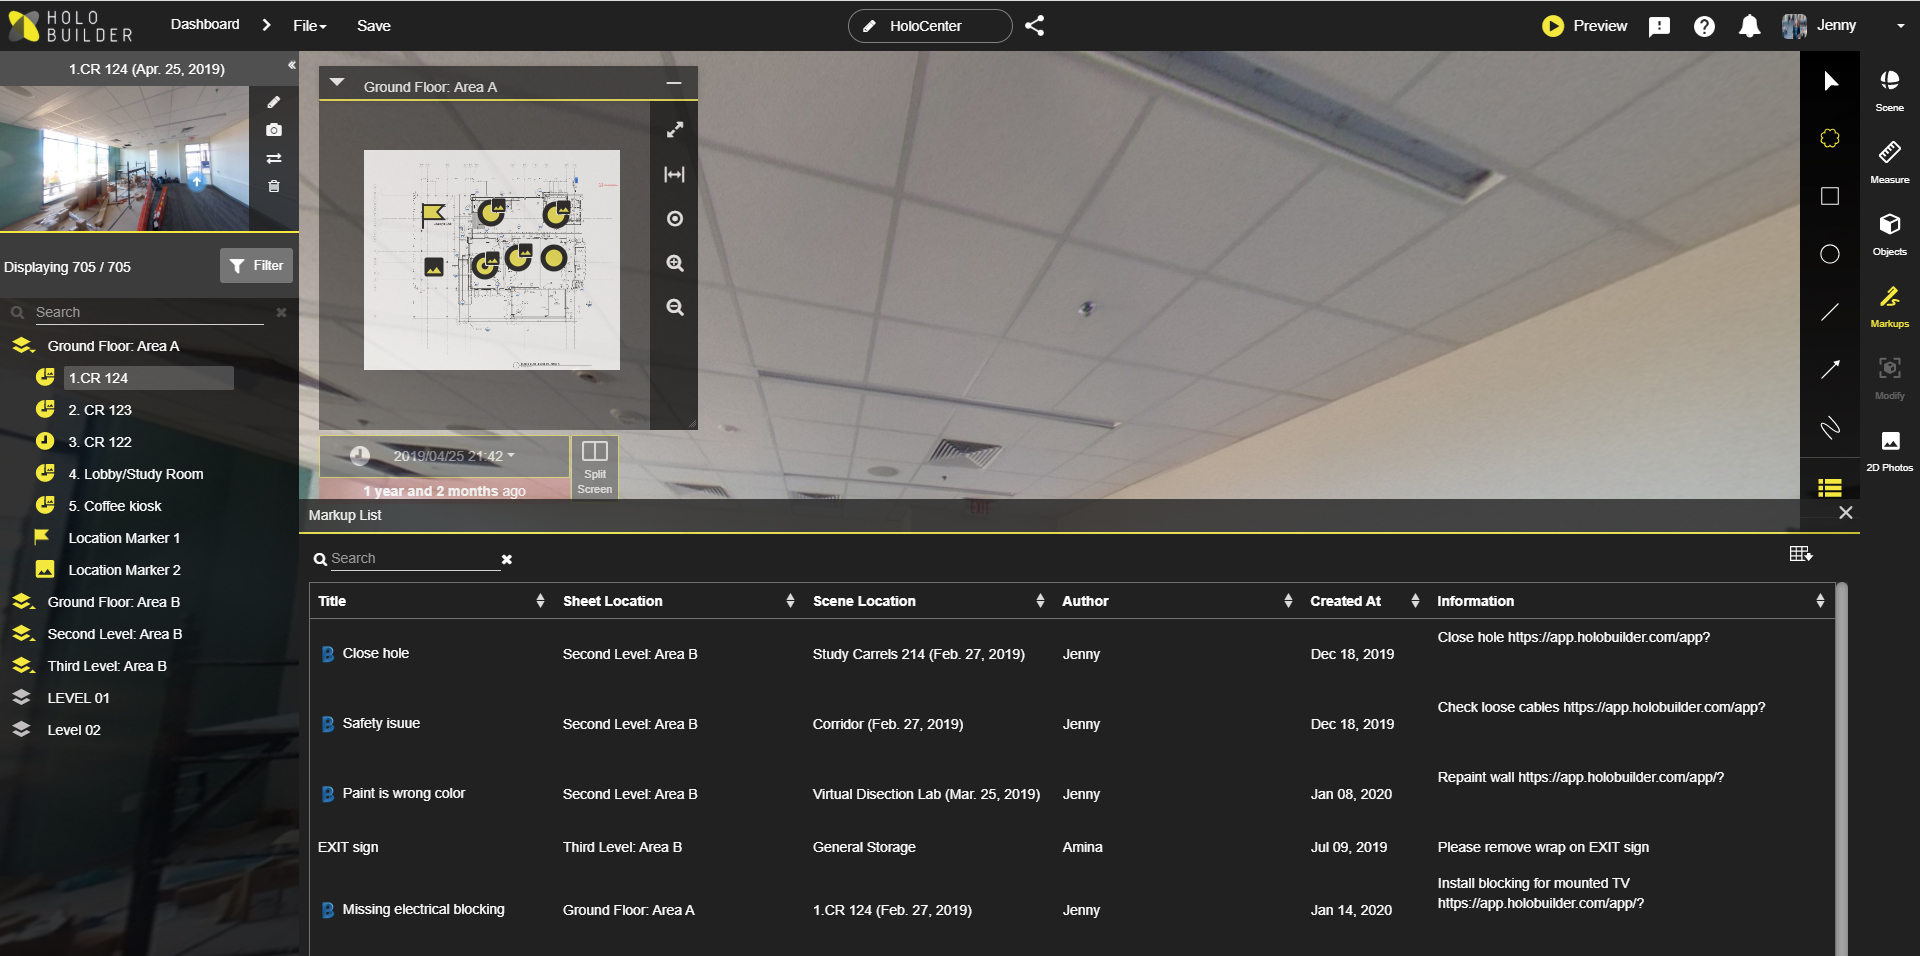The image size is (1920, 956).
Task: Open HoloCenter
Action: coord(929,26)
